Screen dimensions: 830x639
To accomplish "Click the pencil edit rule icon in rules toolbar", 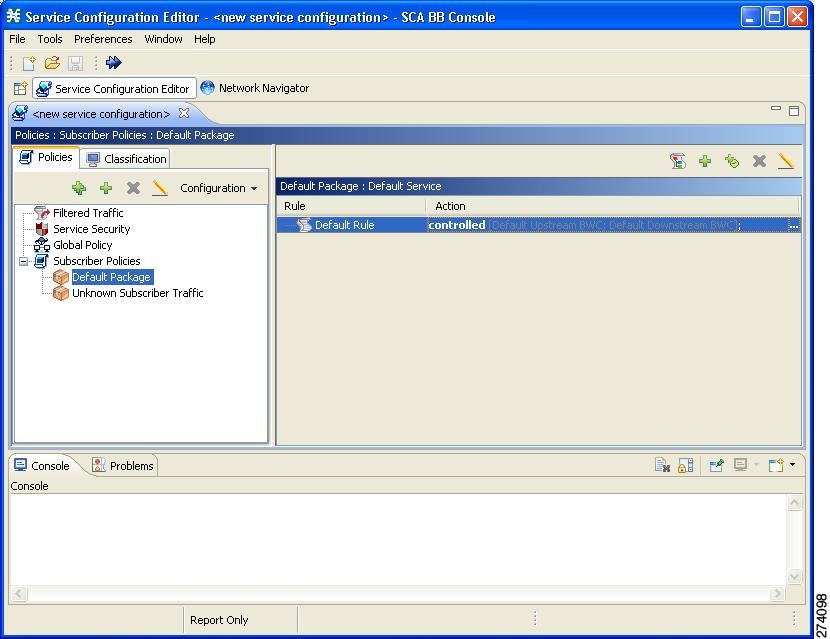I will click(x=786, y=161).
